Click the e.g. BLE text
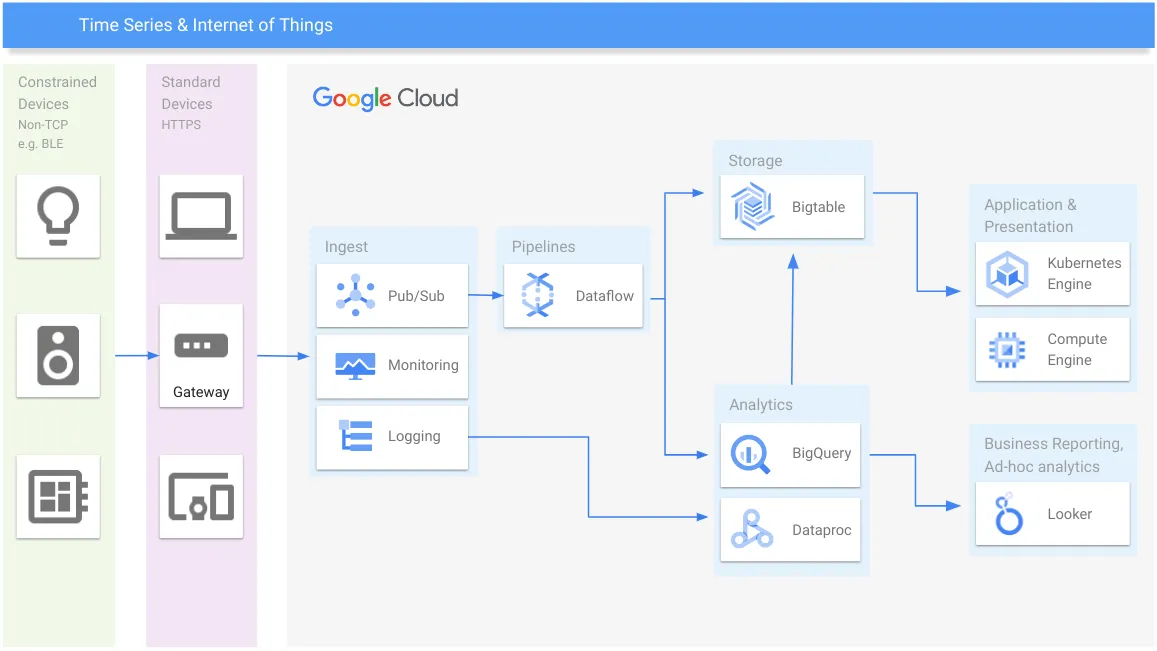 click(x=41, y=144)
